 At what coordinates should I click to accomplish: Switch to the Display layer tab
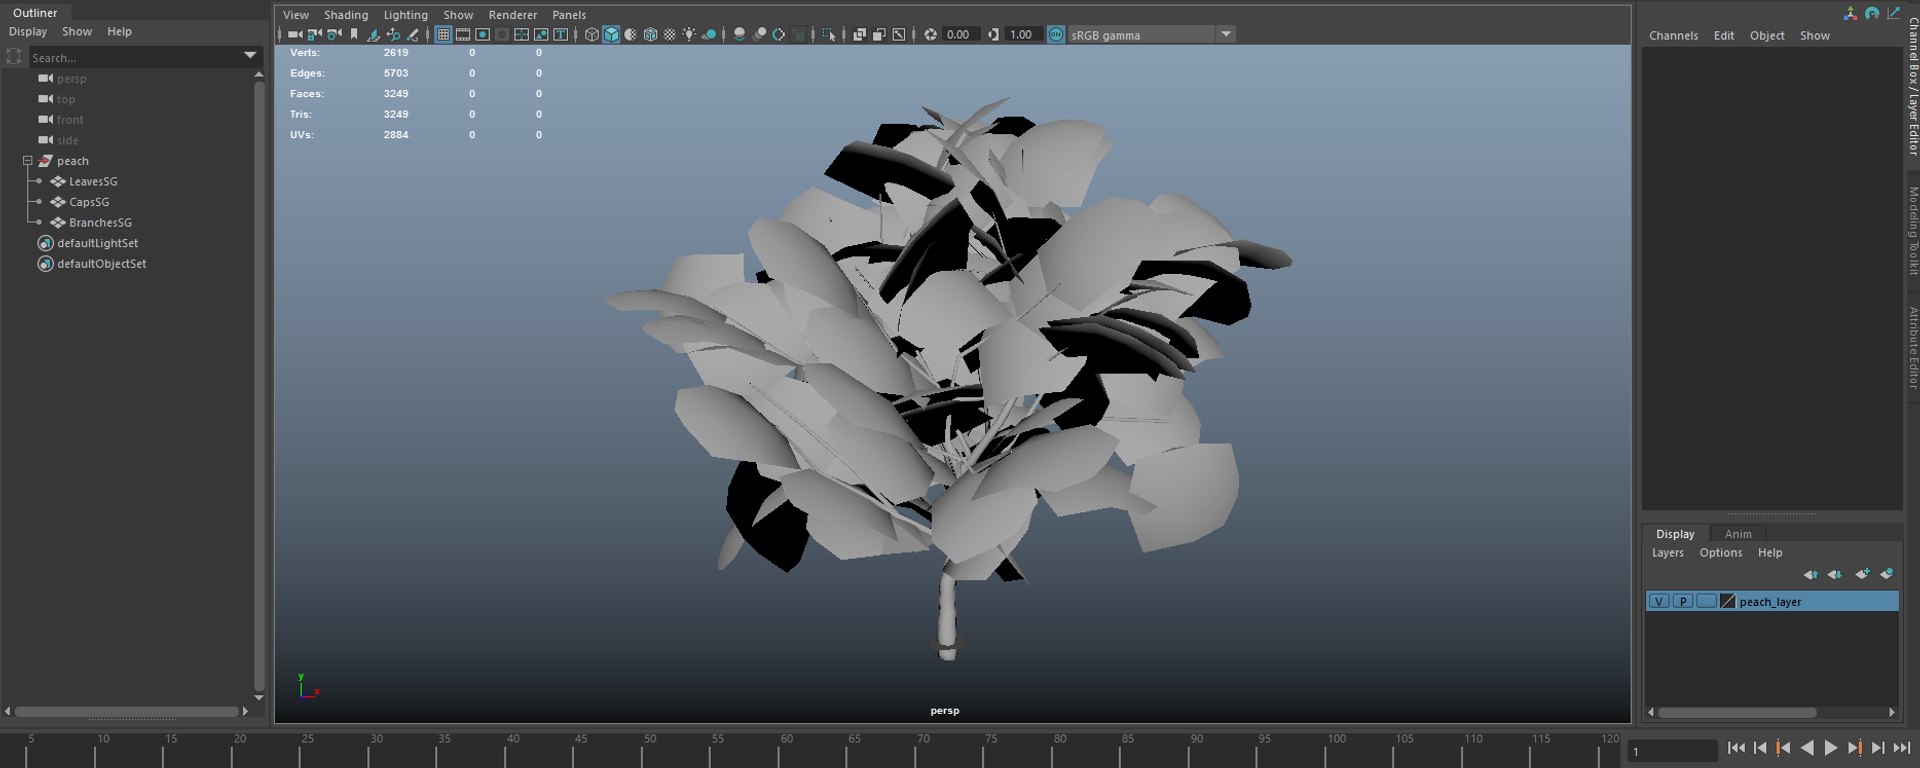[1675, 534]
